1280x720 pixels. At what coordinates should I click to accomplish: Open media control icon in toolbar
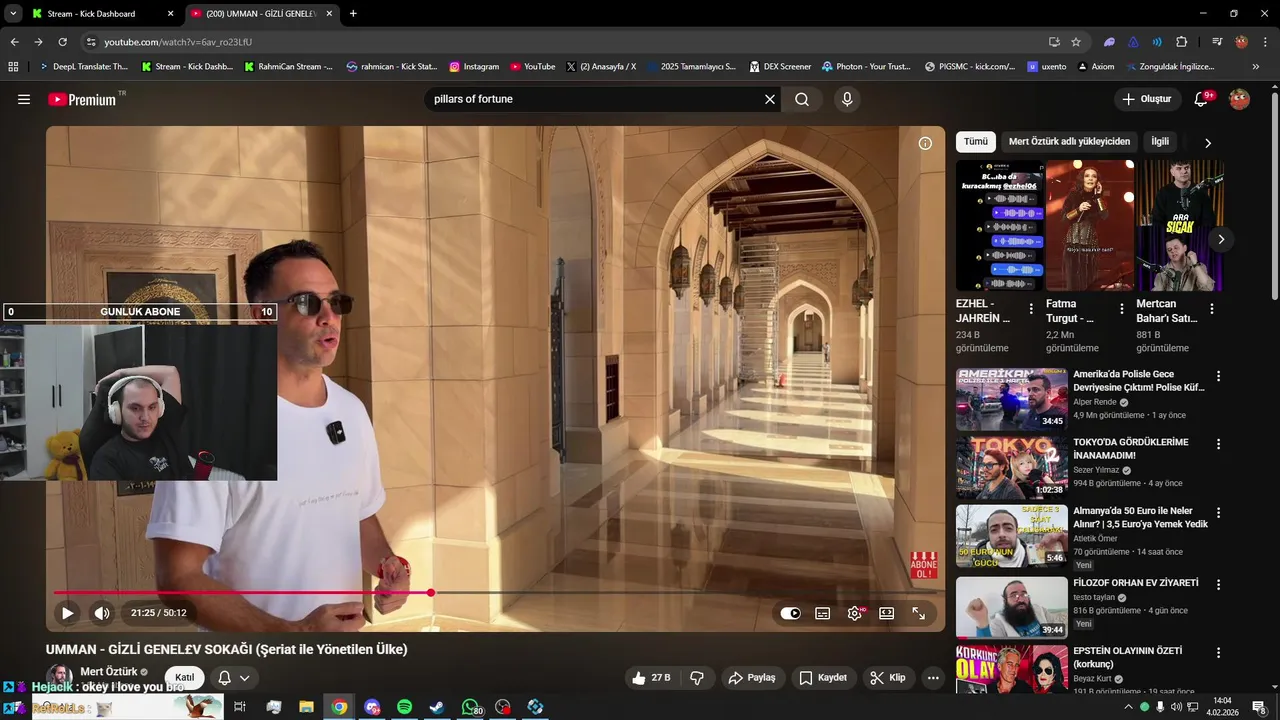coord(1217,42)
